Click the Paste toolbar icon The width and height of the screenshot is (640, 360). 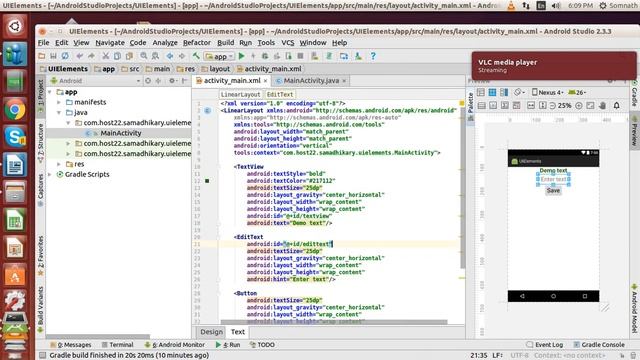click(x=129, y=56)
